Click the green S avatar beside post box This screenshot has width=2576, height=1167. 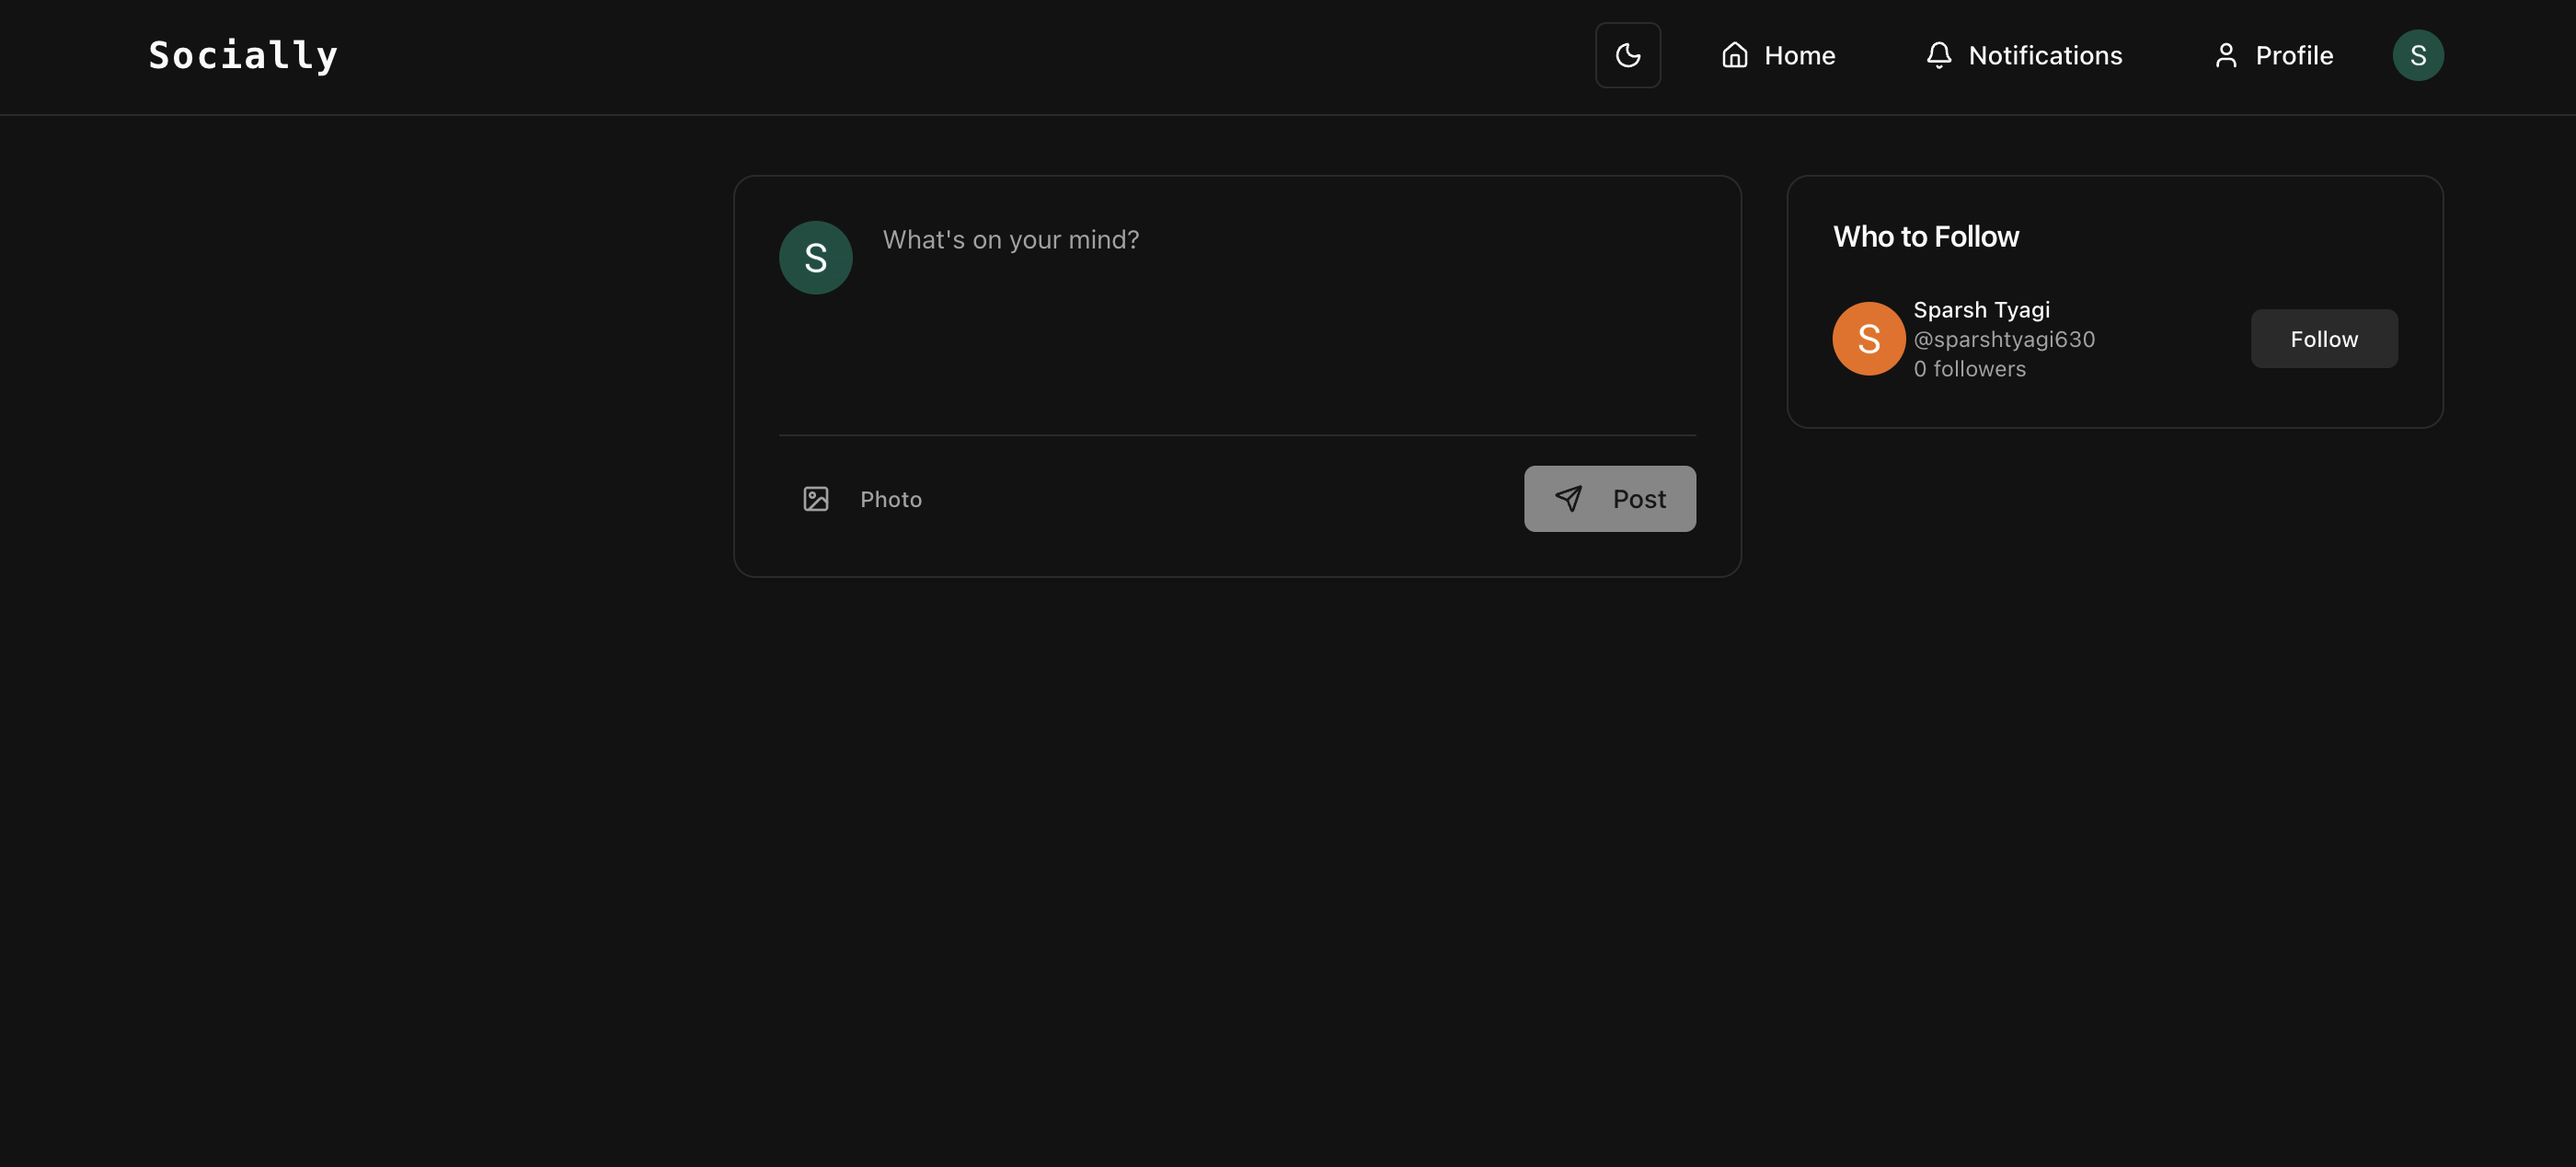(815, 257)
